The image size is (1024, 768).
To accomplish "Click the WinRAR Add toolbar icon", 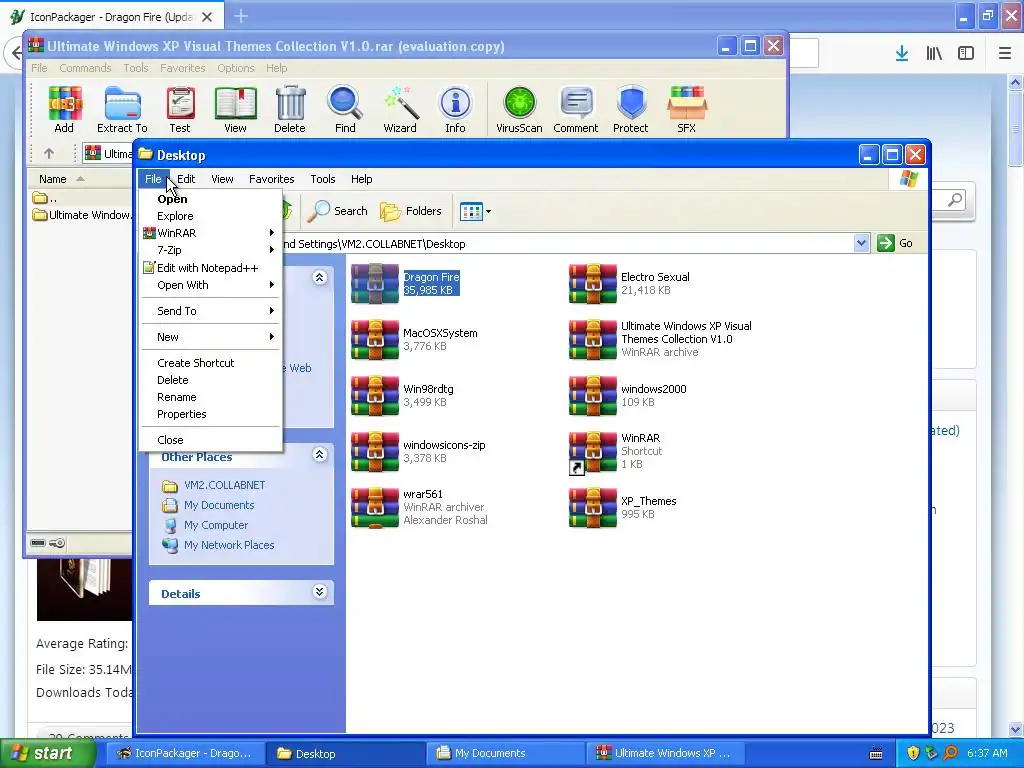I will click(x=64, y=110).
